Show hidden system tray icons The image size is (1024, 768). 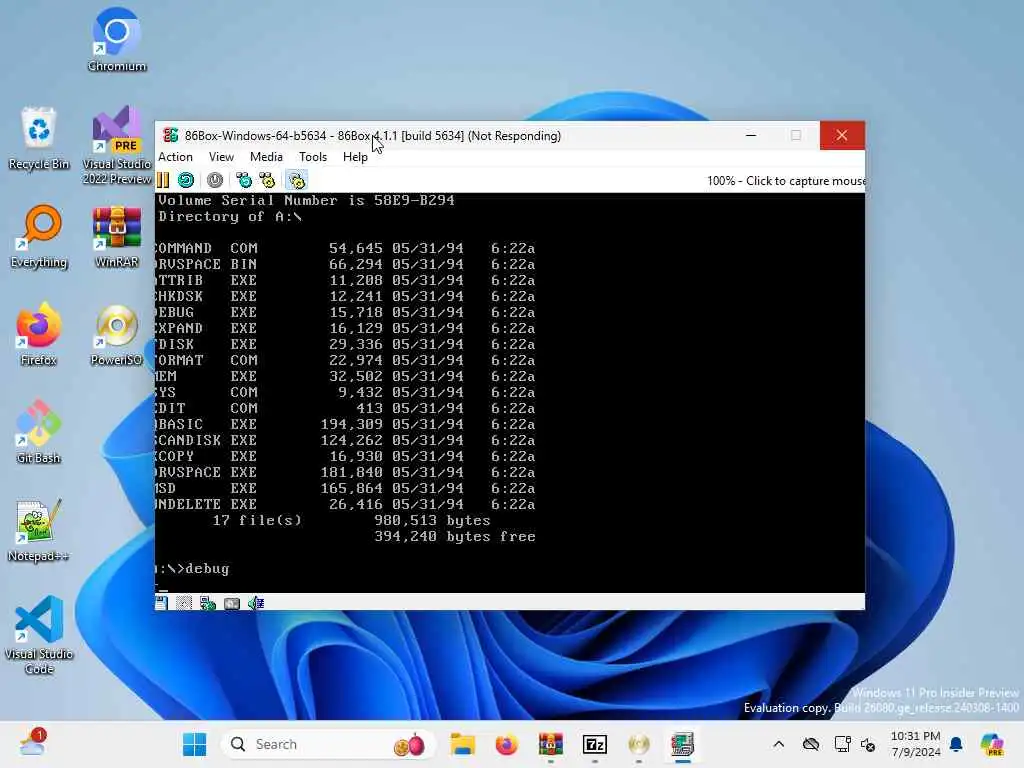coord(778,744)
